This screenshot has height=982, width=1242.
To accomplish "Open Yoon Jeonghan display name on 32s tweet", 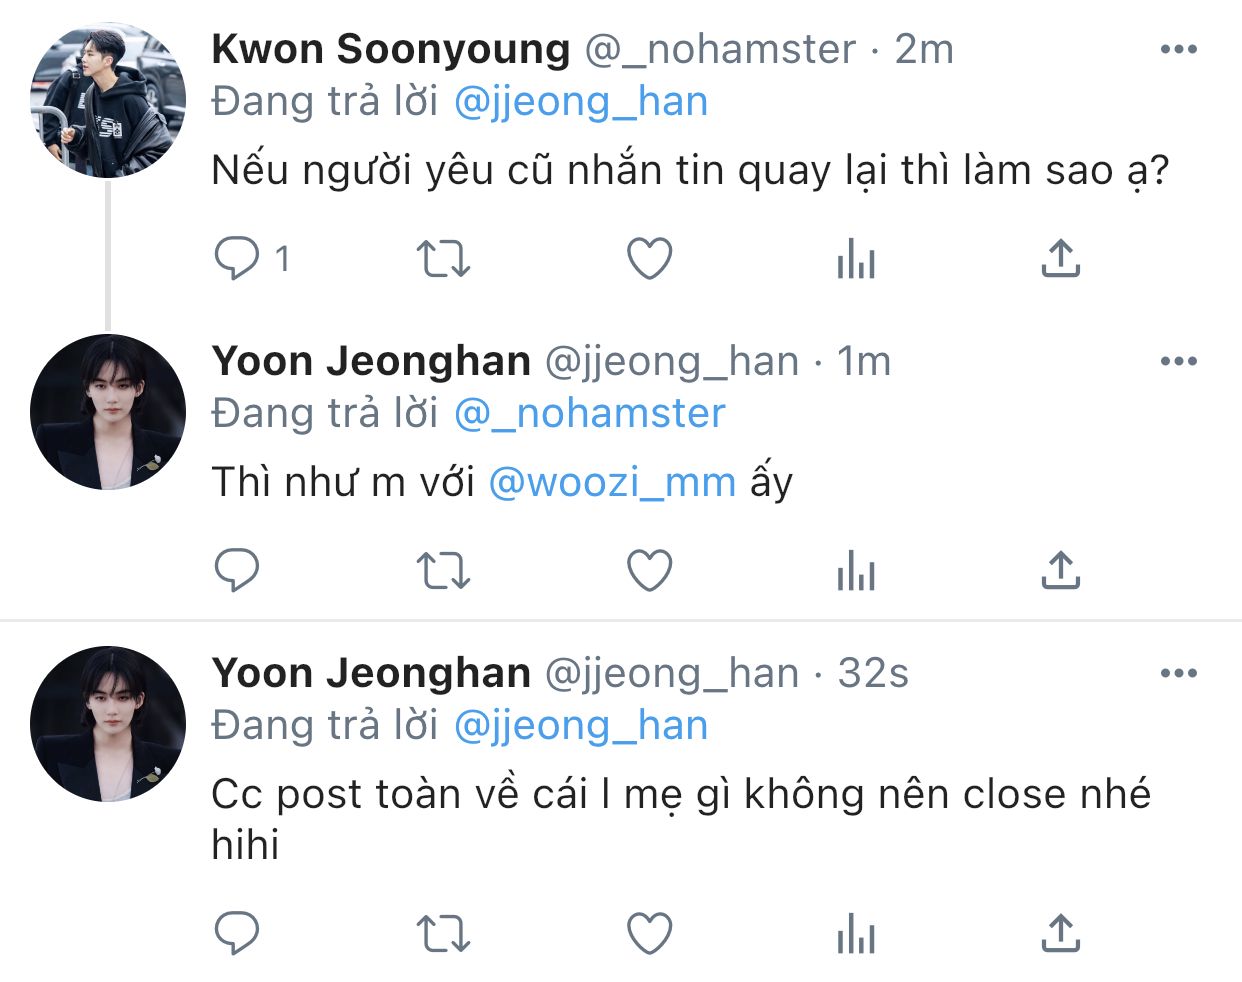I will click(x=371, y=673).
